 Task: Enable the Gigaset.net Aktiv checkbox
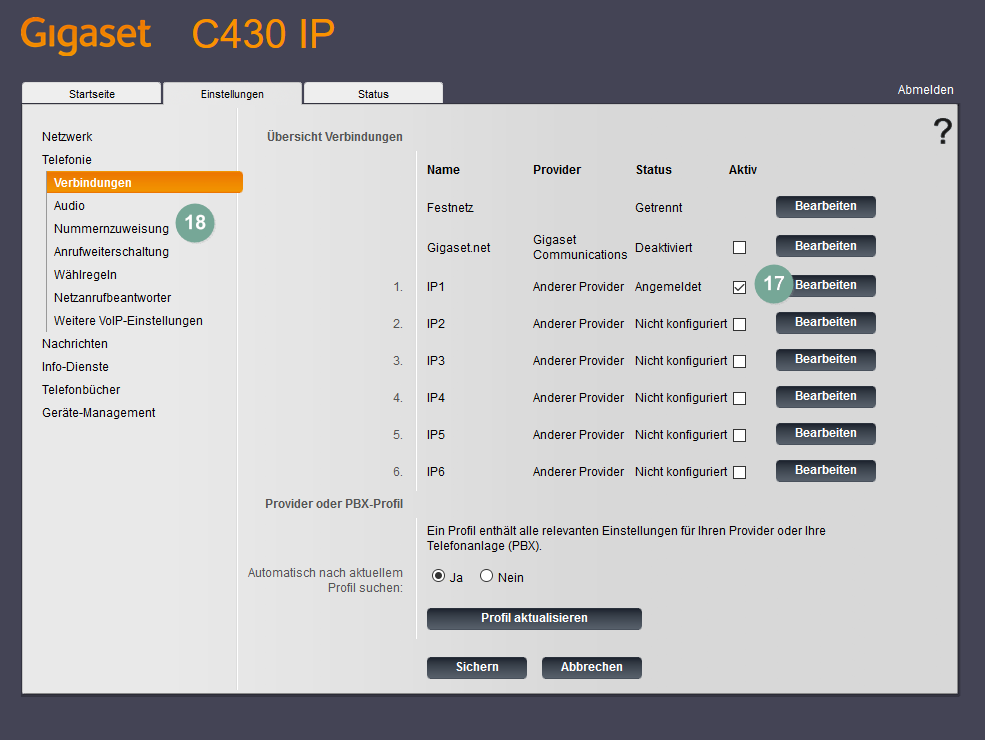739,248
